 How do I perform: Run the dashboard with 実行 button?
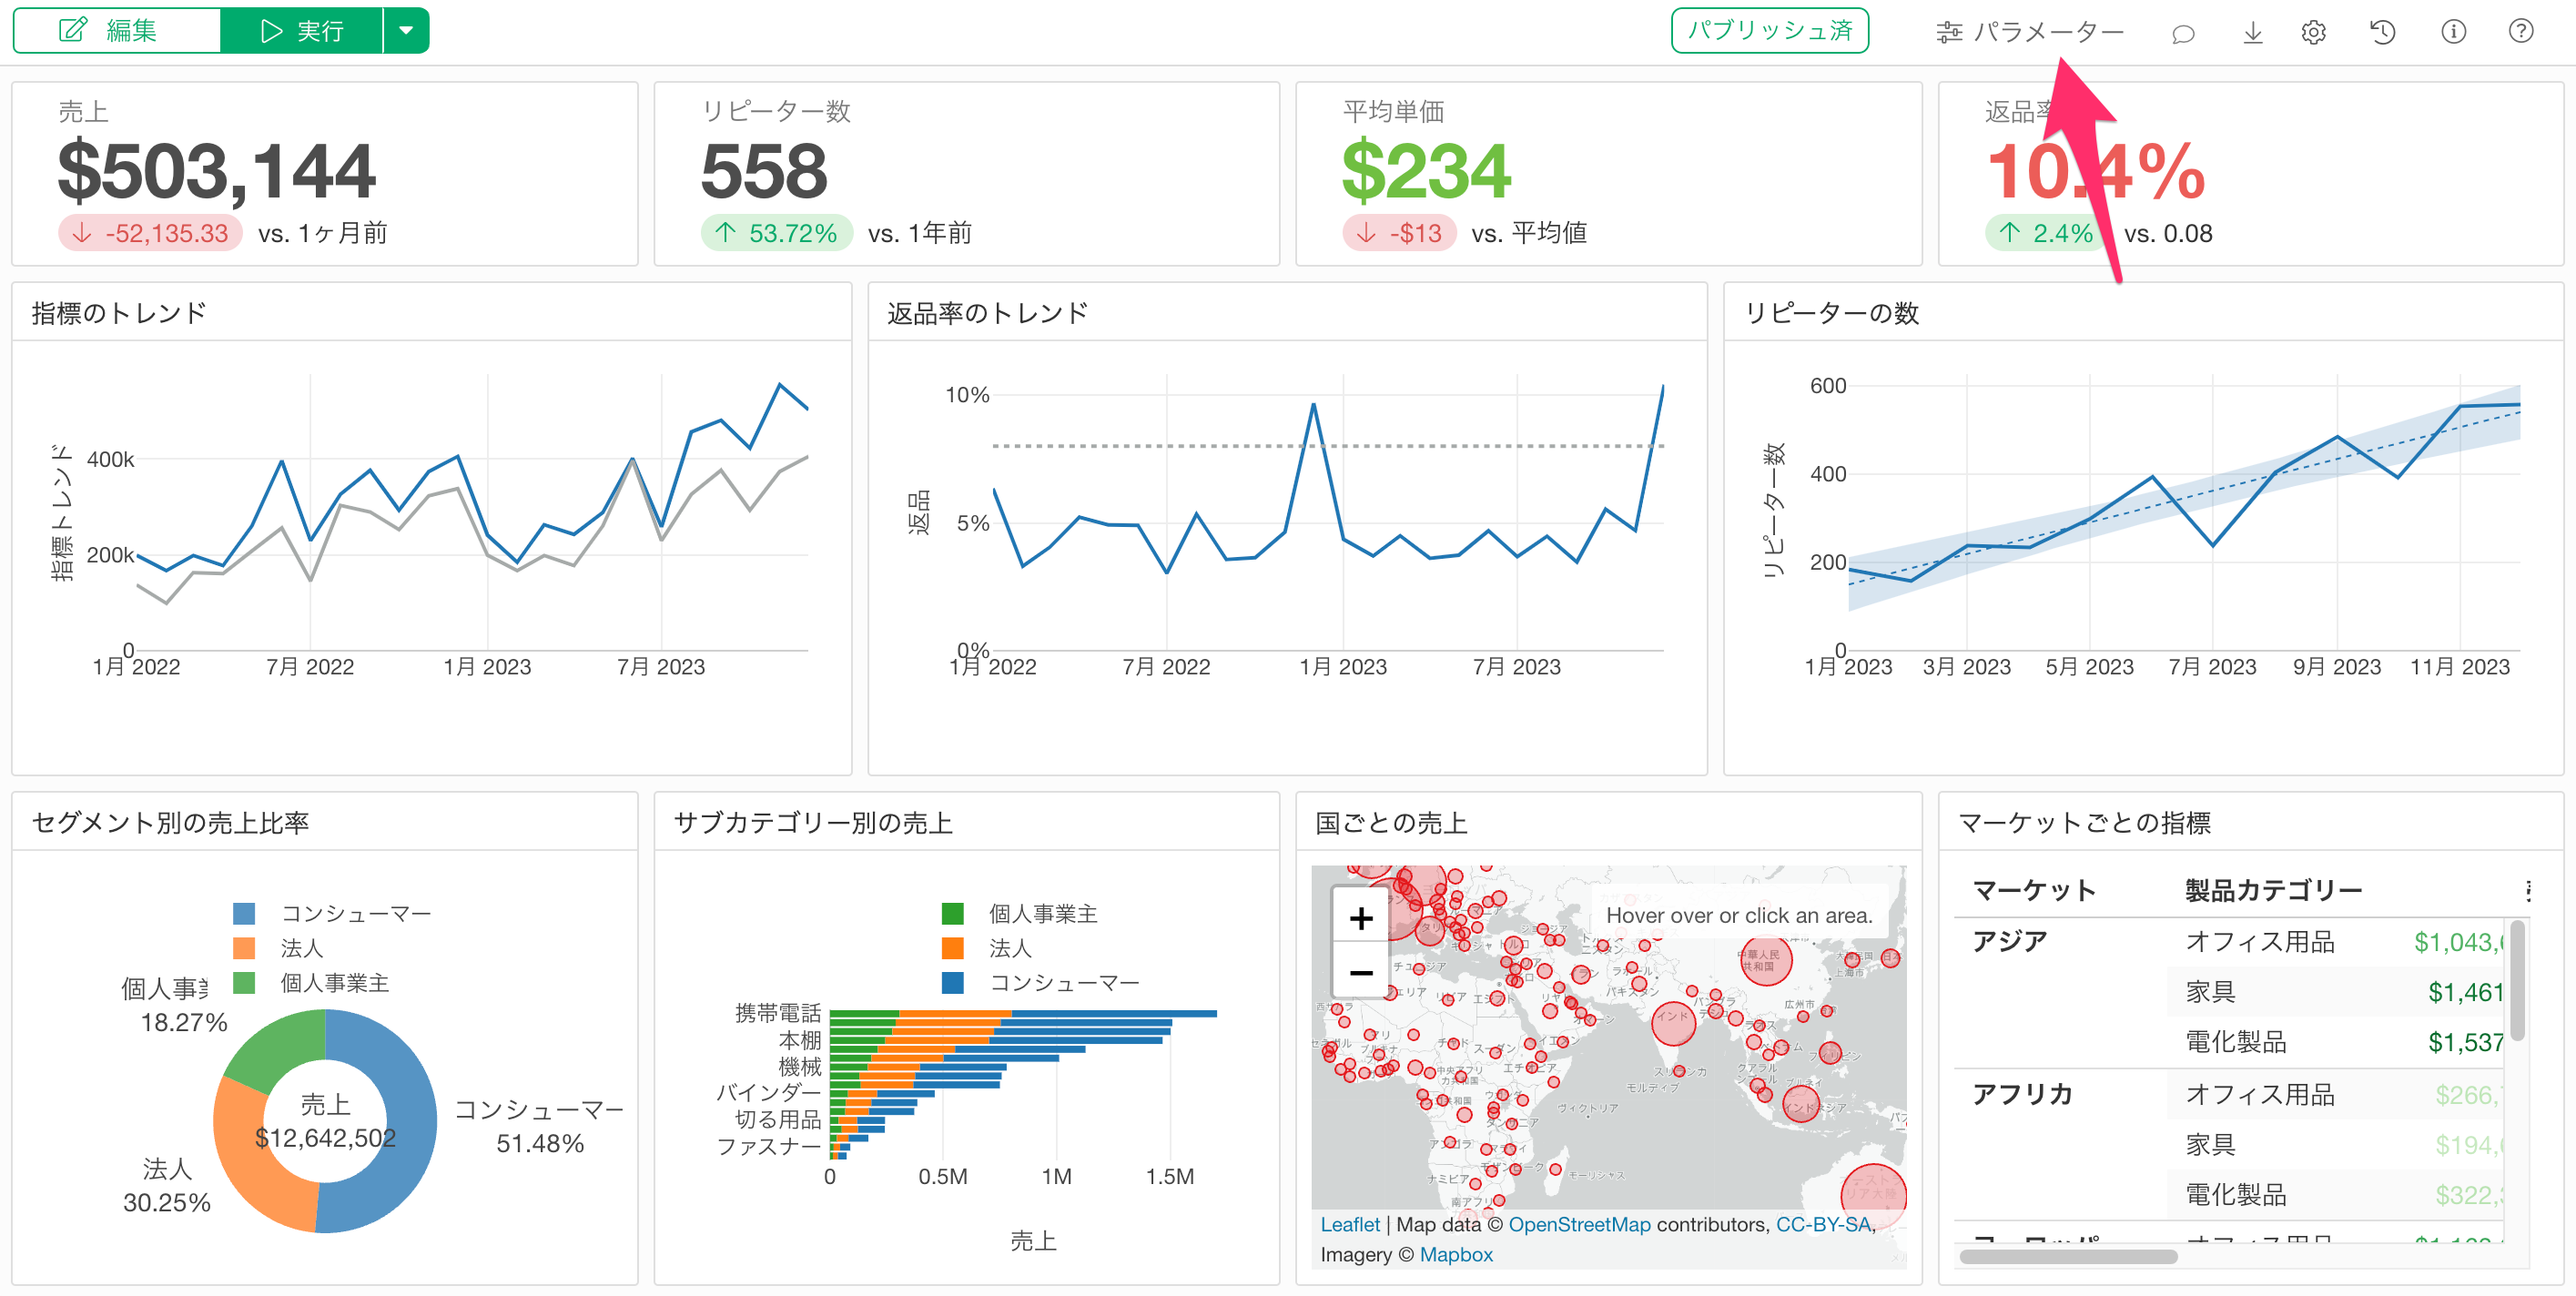tap(301, 31)
